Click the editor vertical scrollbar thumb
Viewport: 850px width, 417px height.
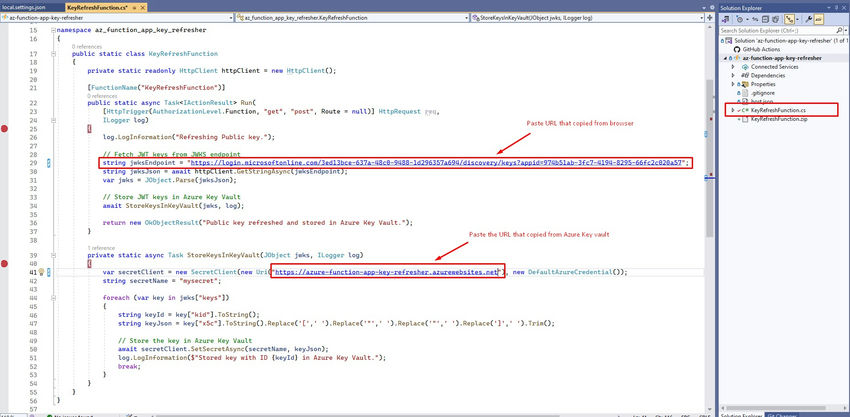pyautogui.click(x=709, y=158)
